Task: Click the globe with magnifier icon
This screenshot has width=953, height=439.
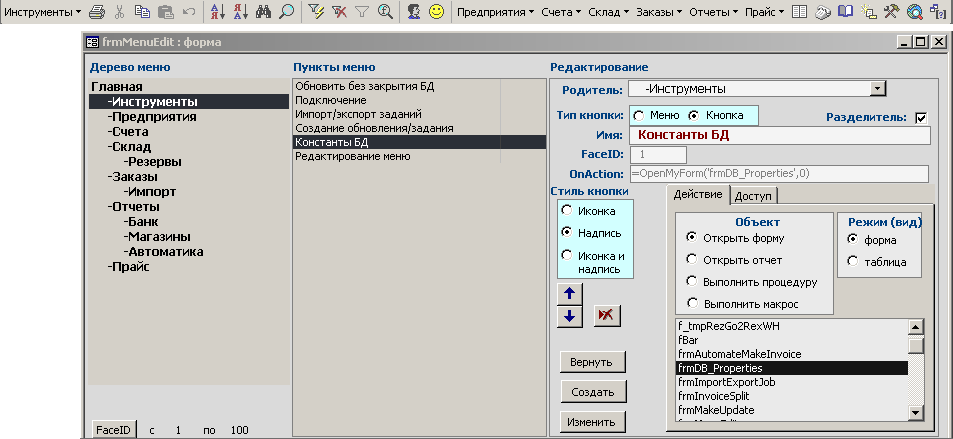Action: [x=914, y=12]
